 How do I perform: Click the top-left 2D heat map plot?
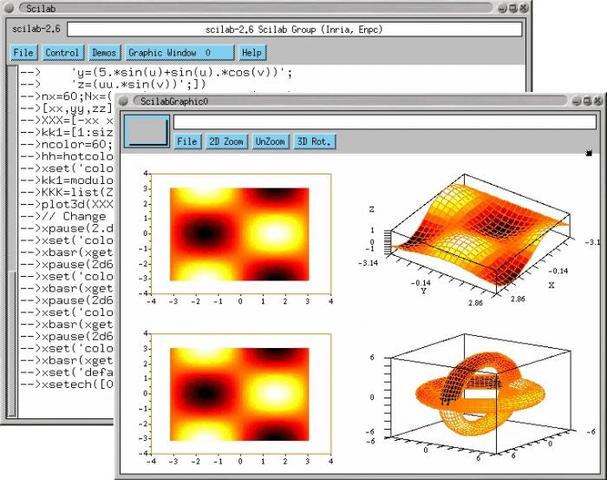[240, 234]
